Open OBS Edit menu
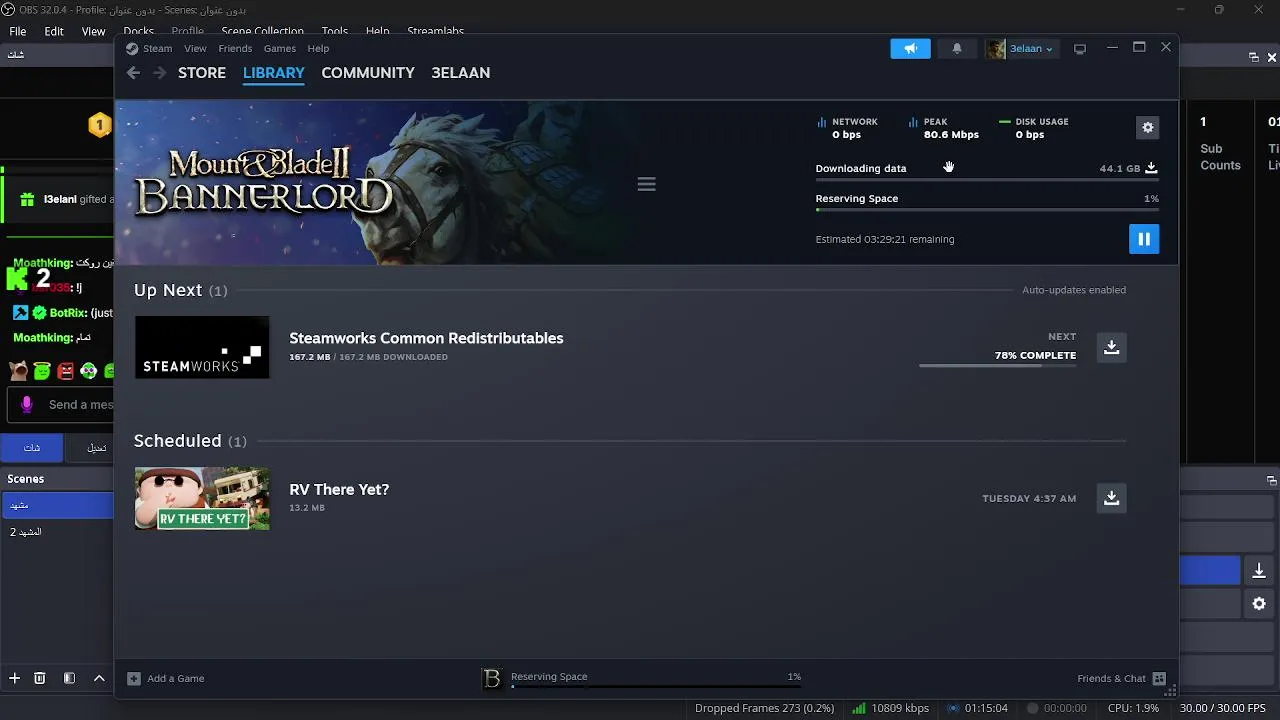The width and height of the screenshot is (1280, 720). 54,31
